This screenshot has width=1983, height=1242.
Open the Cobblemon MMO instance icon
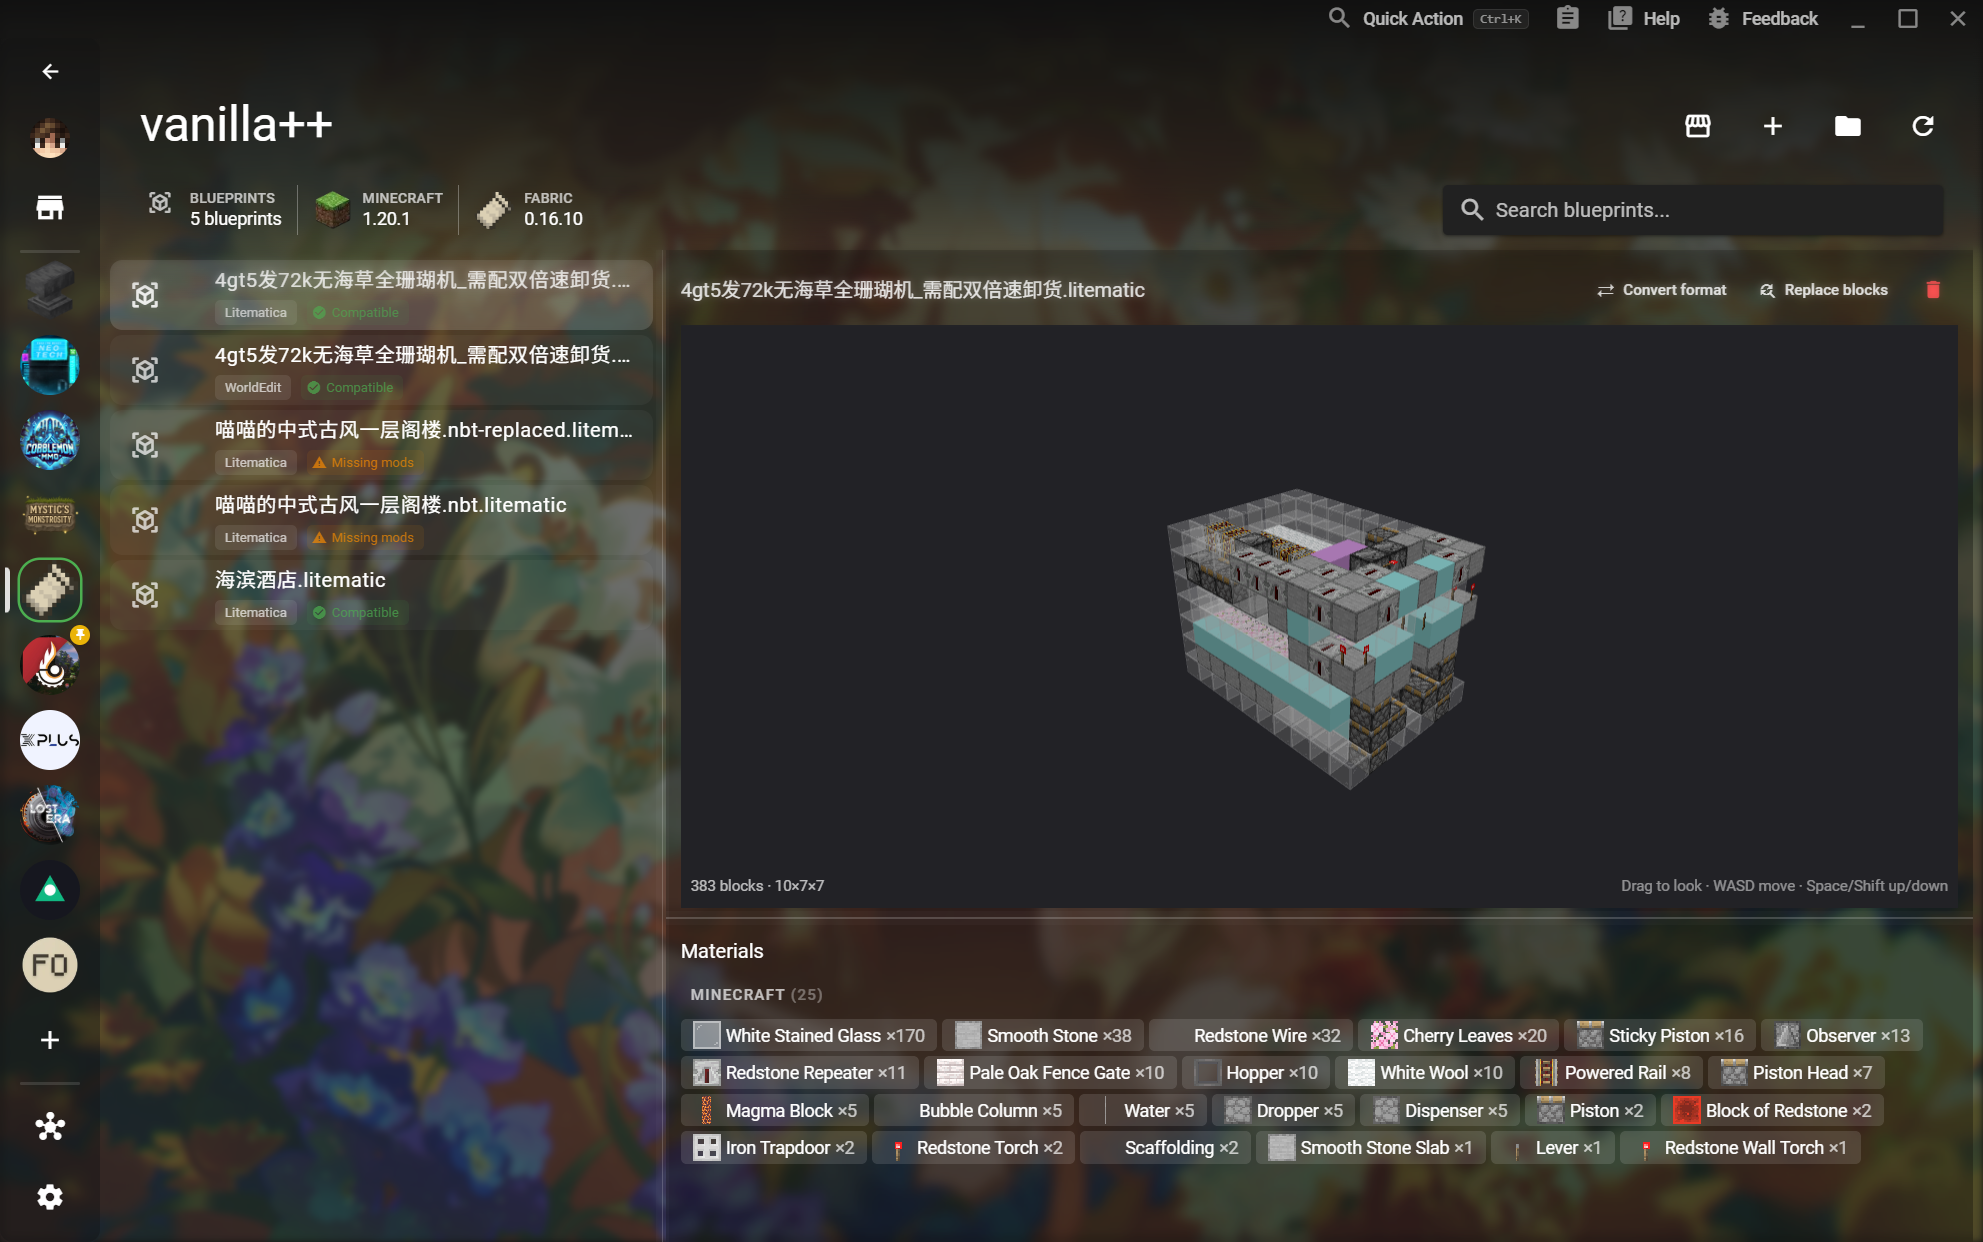click(x=50, y=440)
